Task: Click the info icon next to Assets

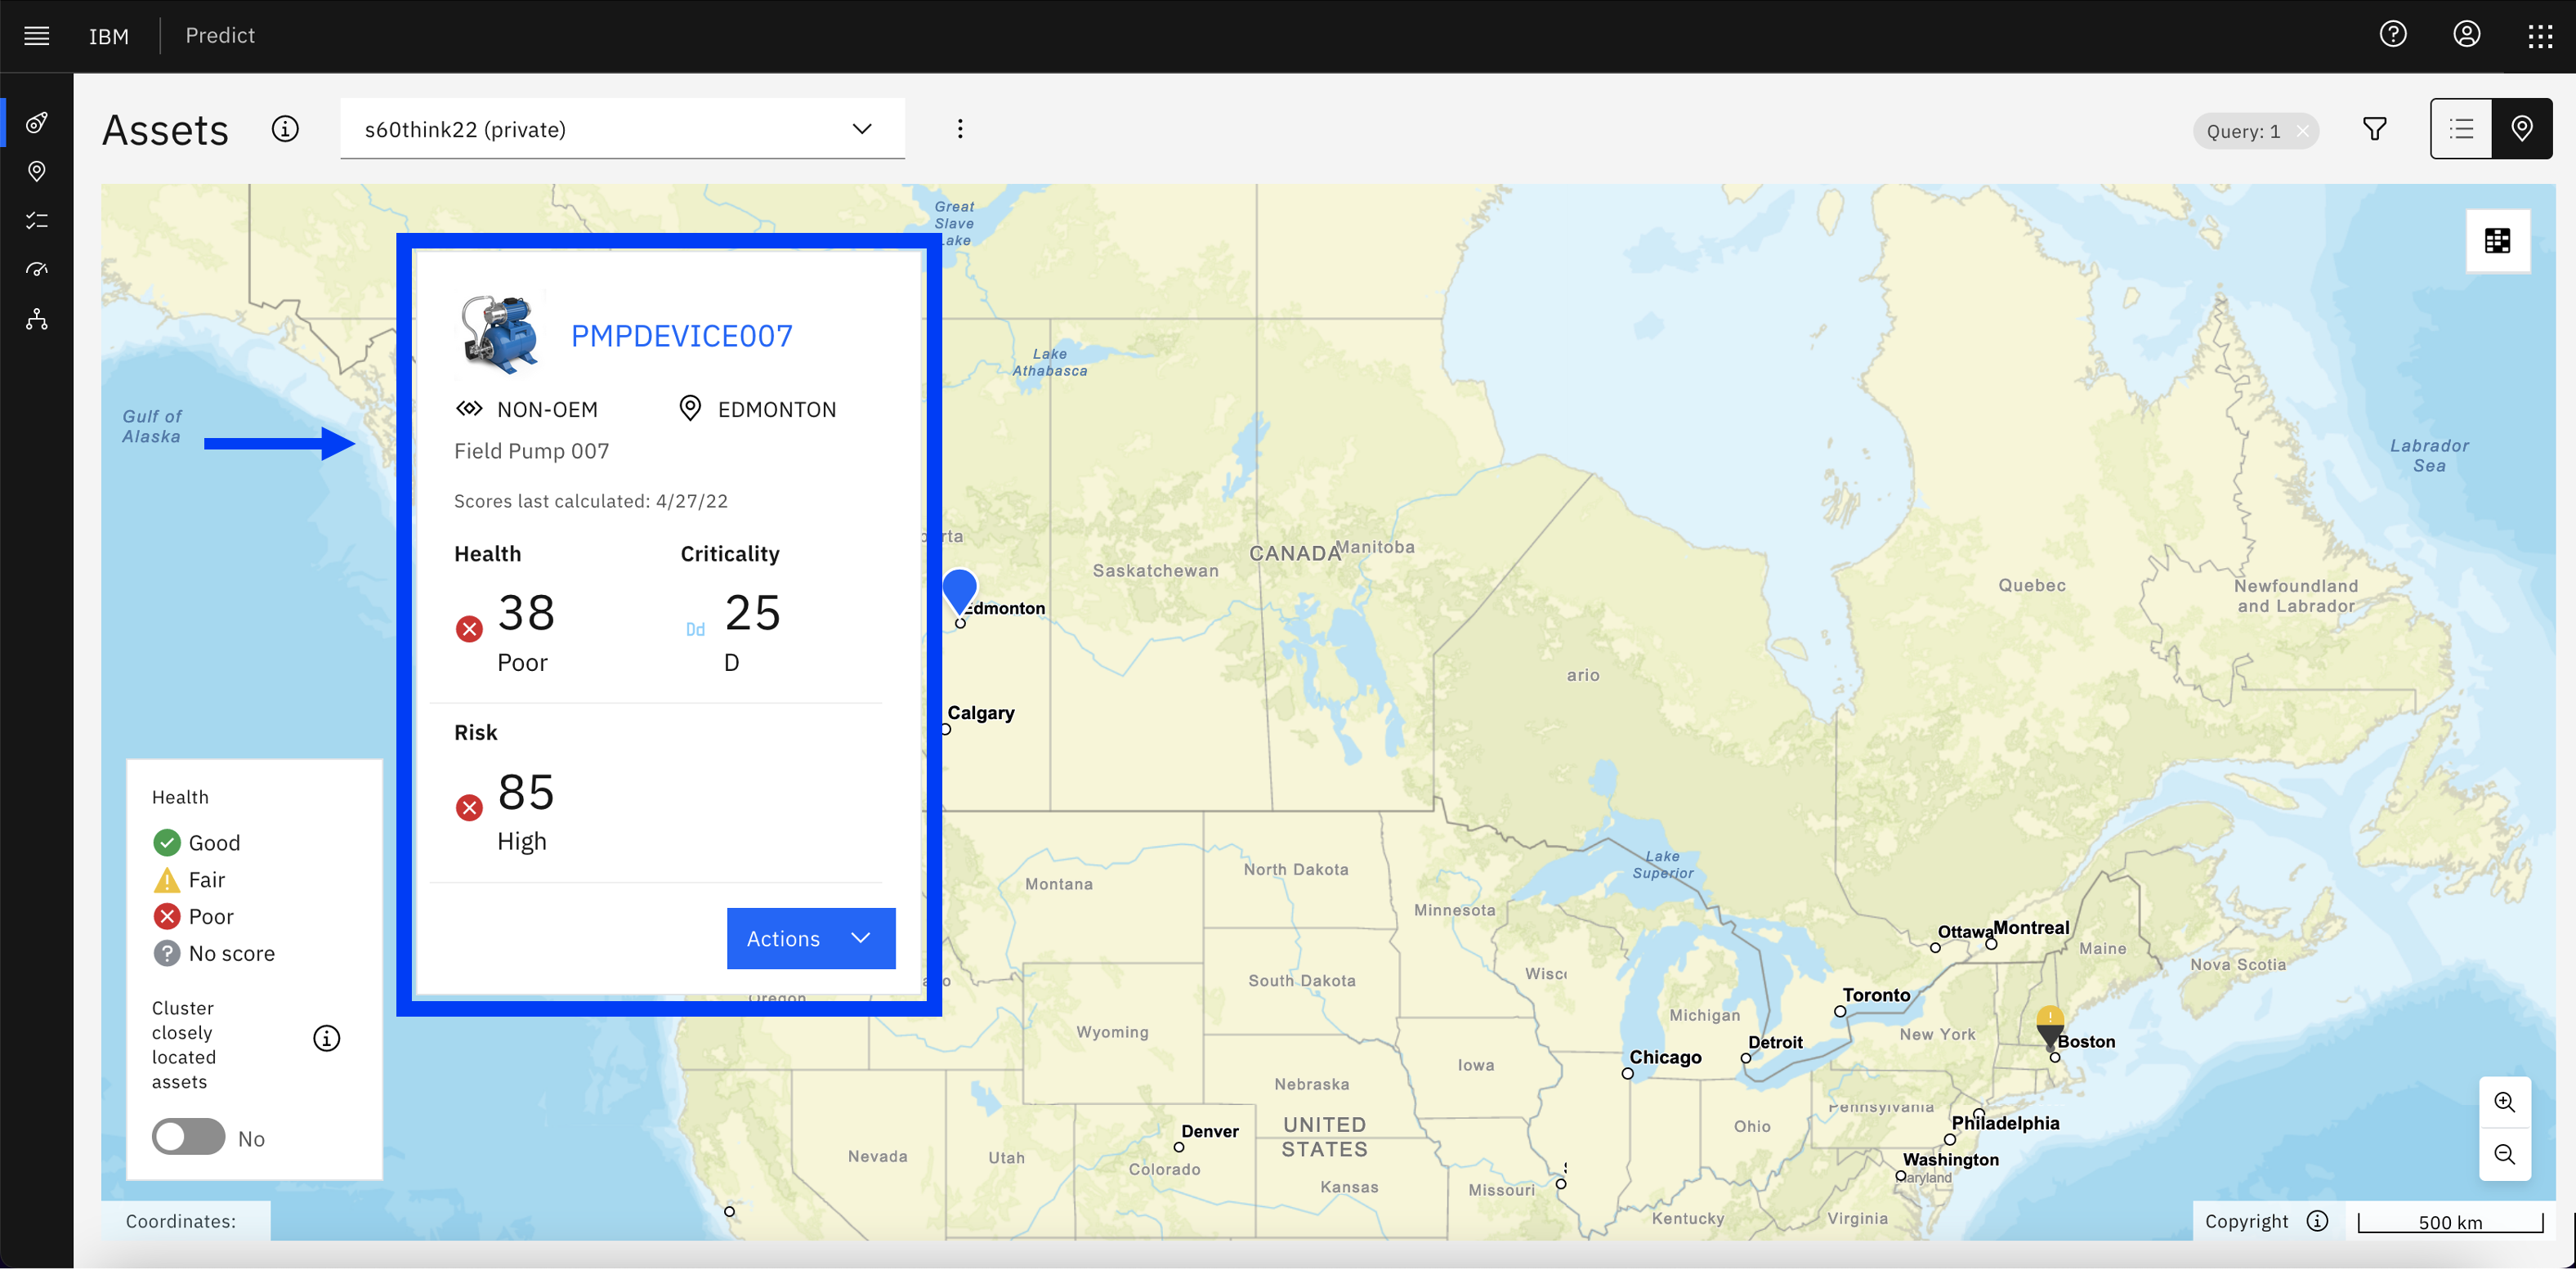Action: coord(285,129)
